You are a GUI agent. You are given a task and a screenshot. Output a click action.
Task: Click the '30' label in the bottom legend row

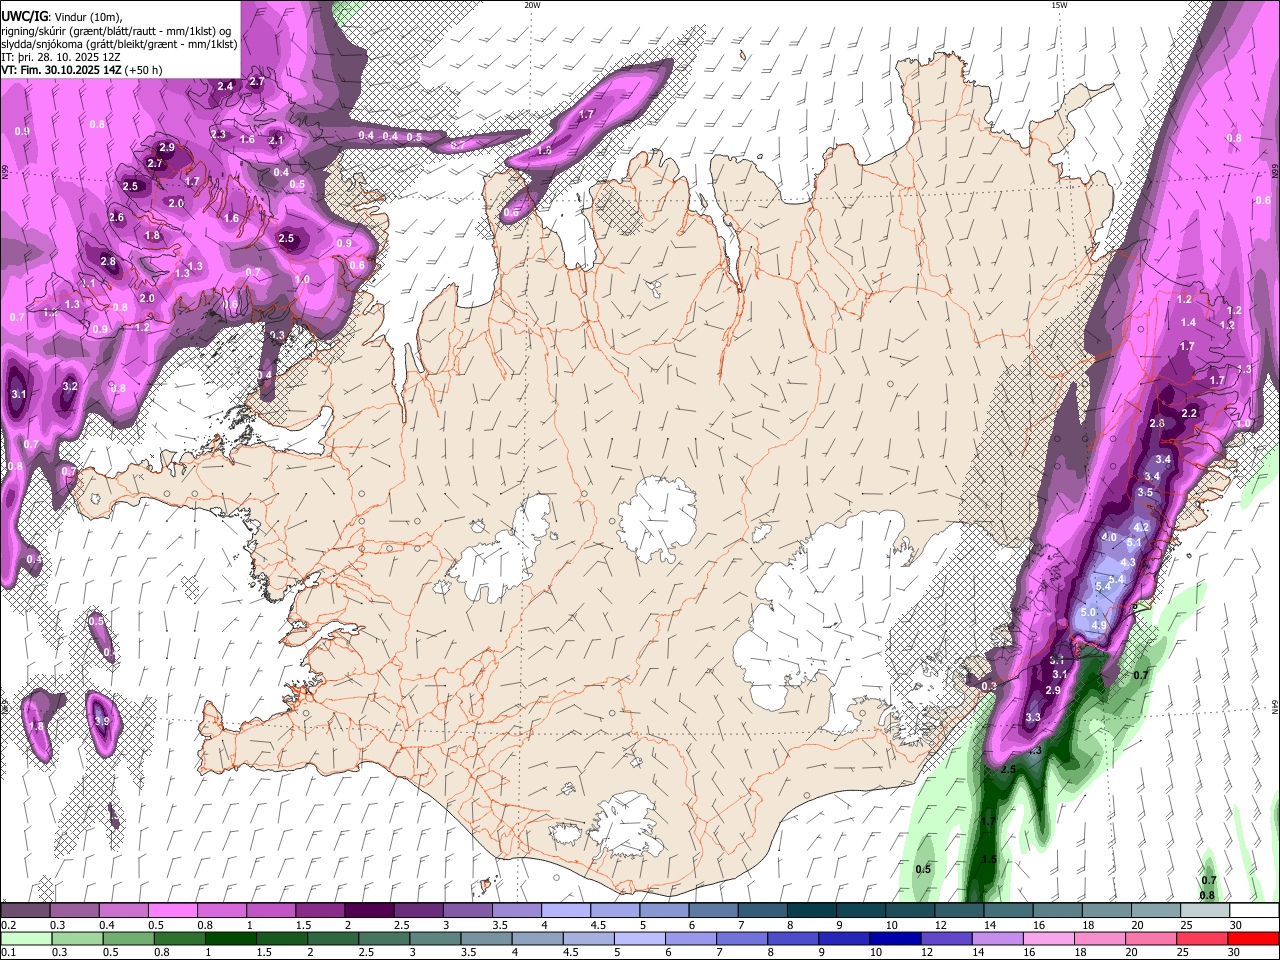pos(1236,952)
